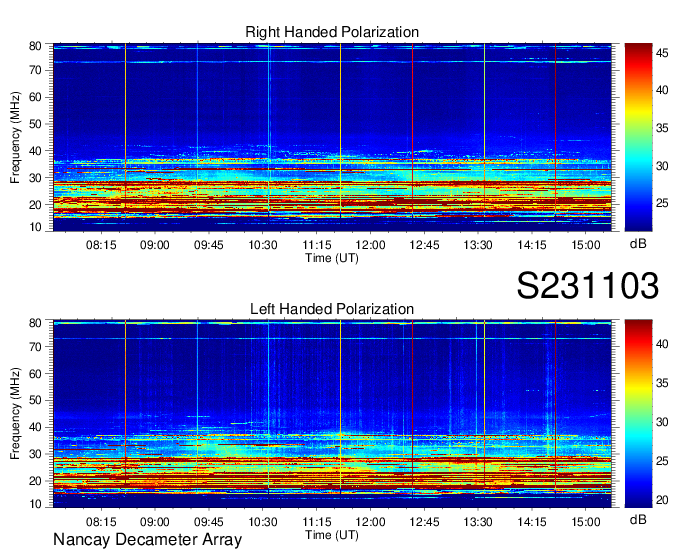Viewport: 680px width, 552px height.
Task: Click the S231103 observation label
Action: [588, 286]
